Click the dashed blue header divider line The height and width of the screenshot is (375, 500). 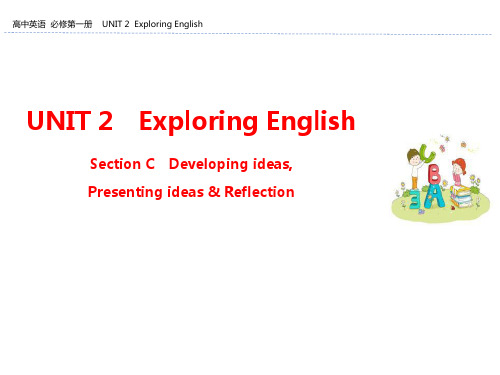(248, 34)
